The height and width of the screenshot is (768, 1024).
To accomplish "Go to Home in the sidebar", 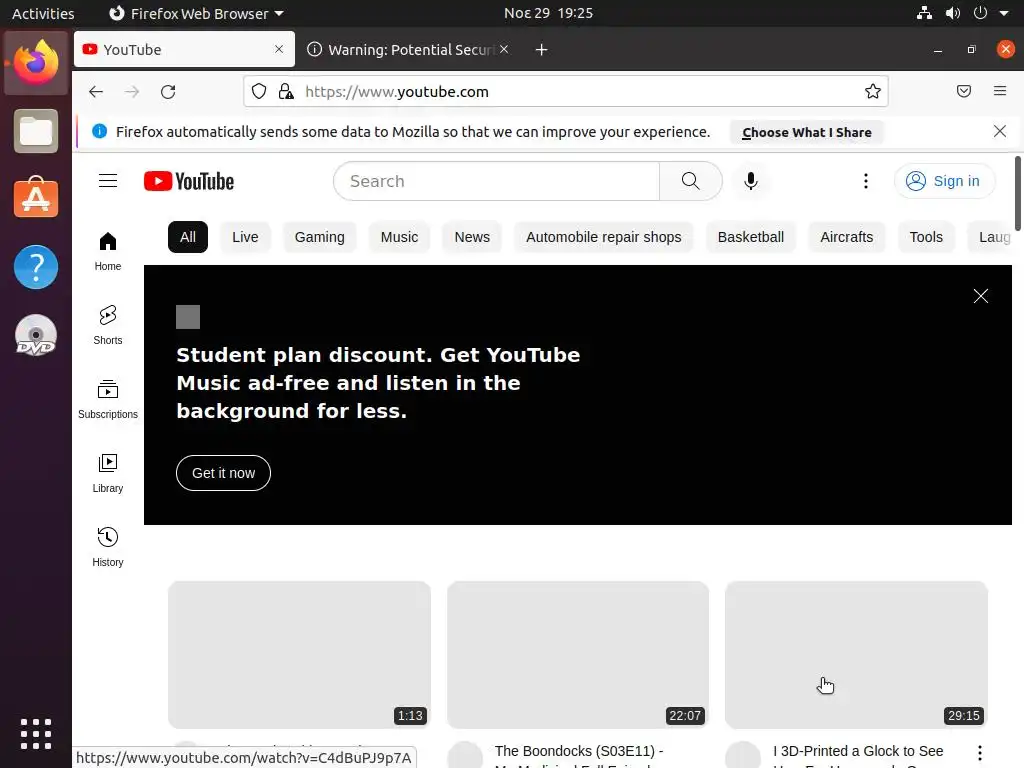I will (x=108, y=251).
